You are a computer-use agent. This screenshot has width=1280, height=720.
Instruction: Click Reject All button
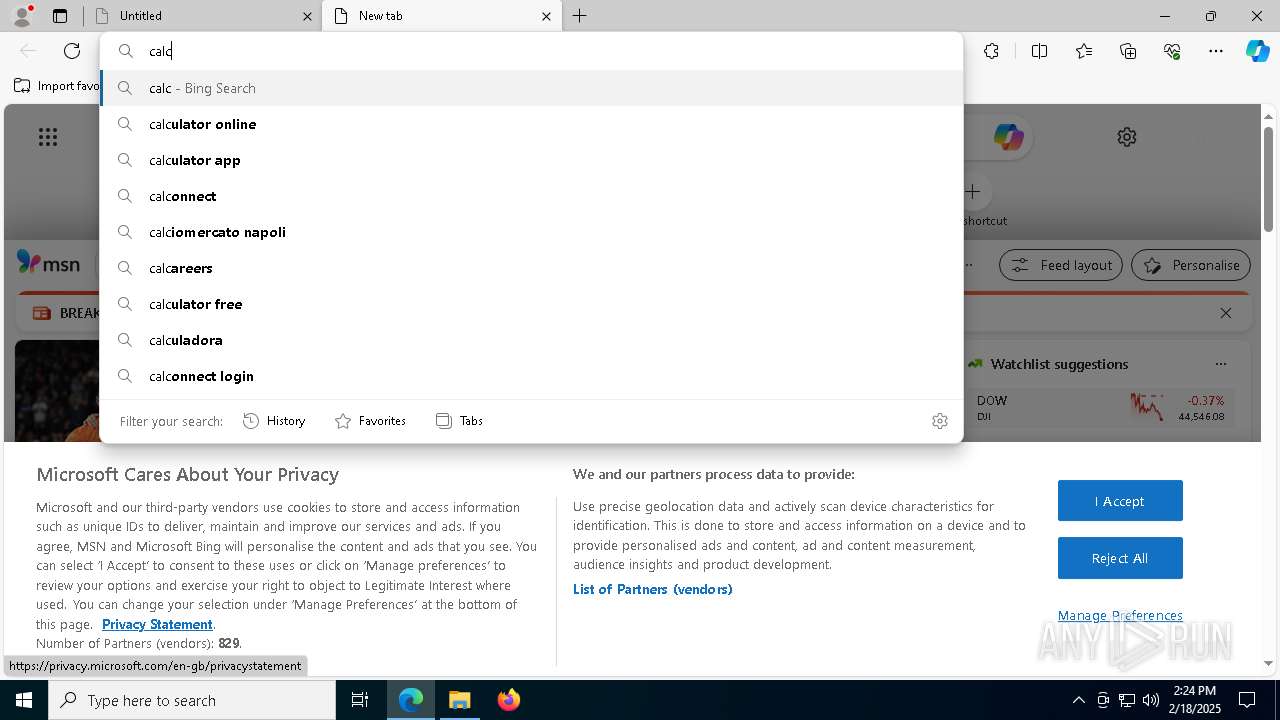(x=1120, y=558)
